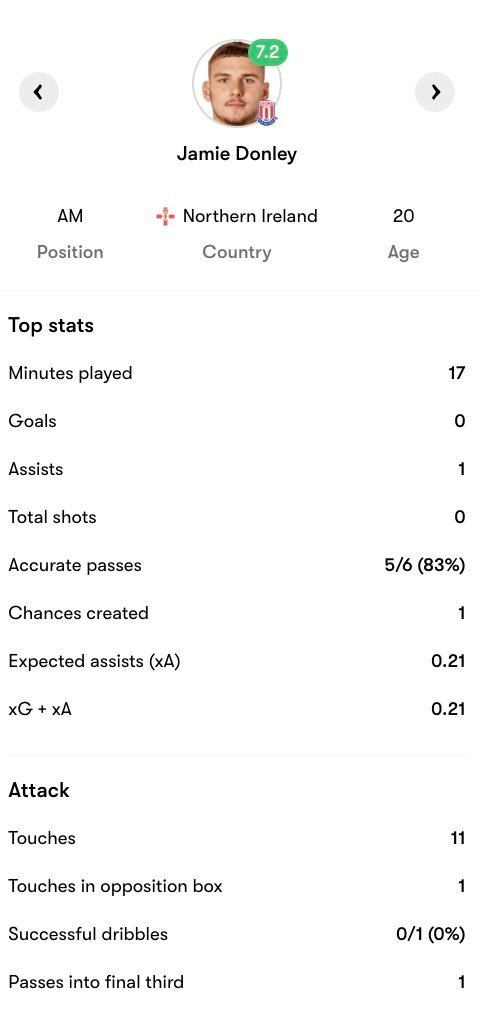Open Jamie Donley's profile photo

point(236,84)
